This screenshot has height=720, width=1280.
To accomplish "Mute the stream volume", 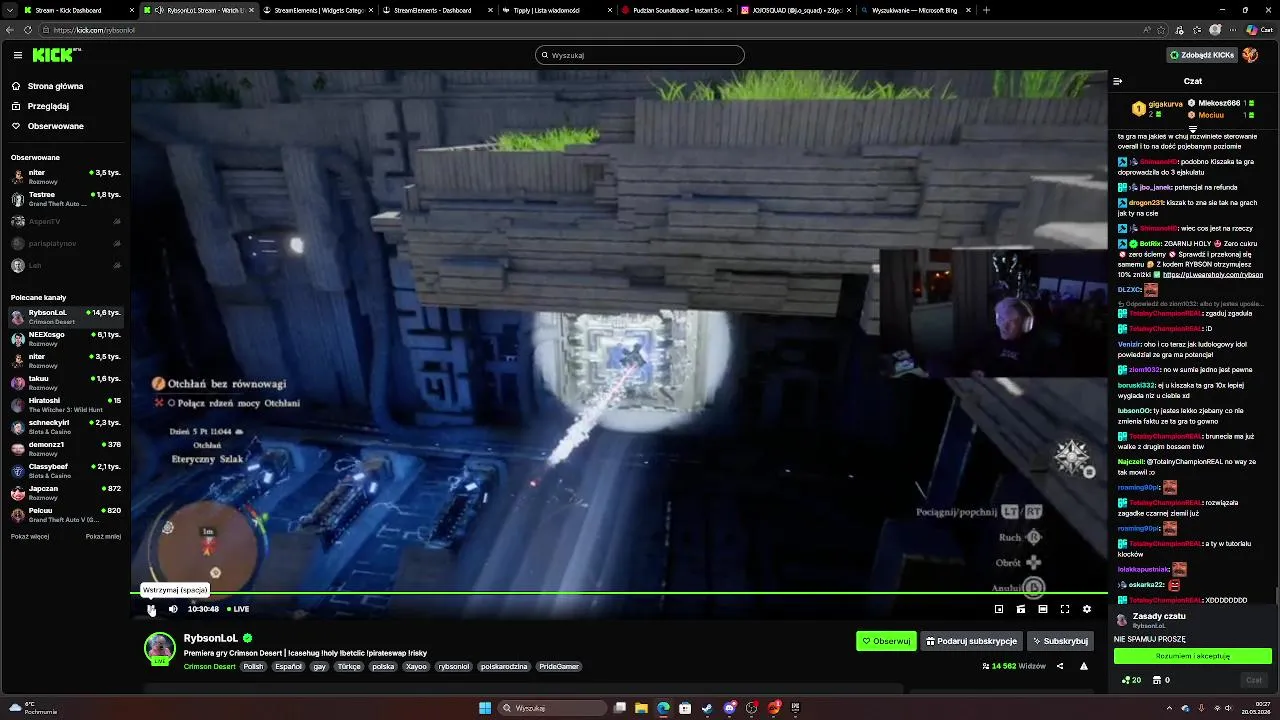I will tap(173, 609).
